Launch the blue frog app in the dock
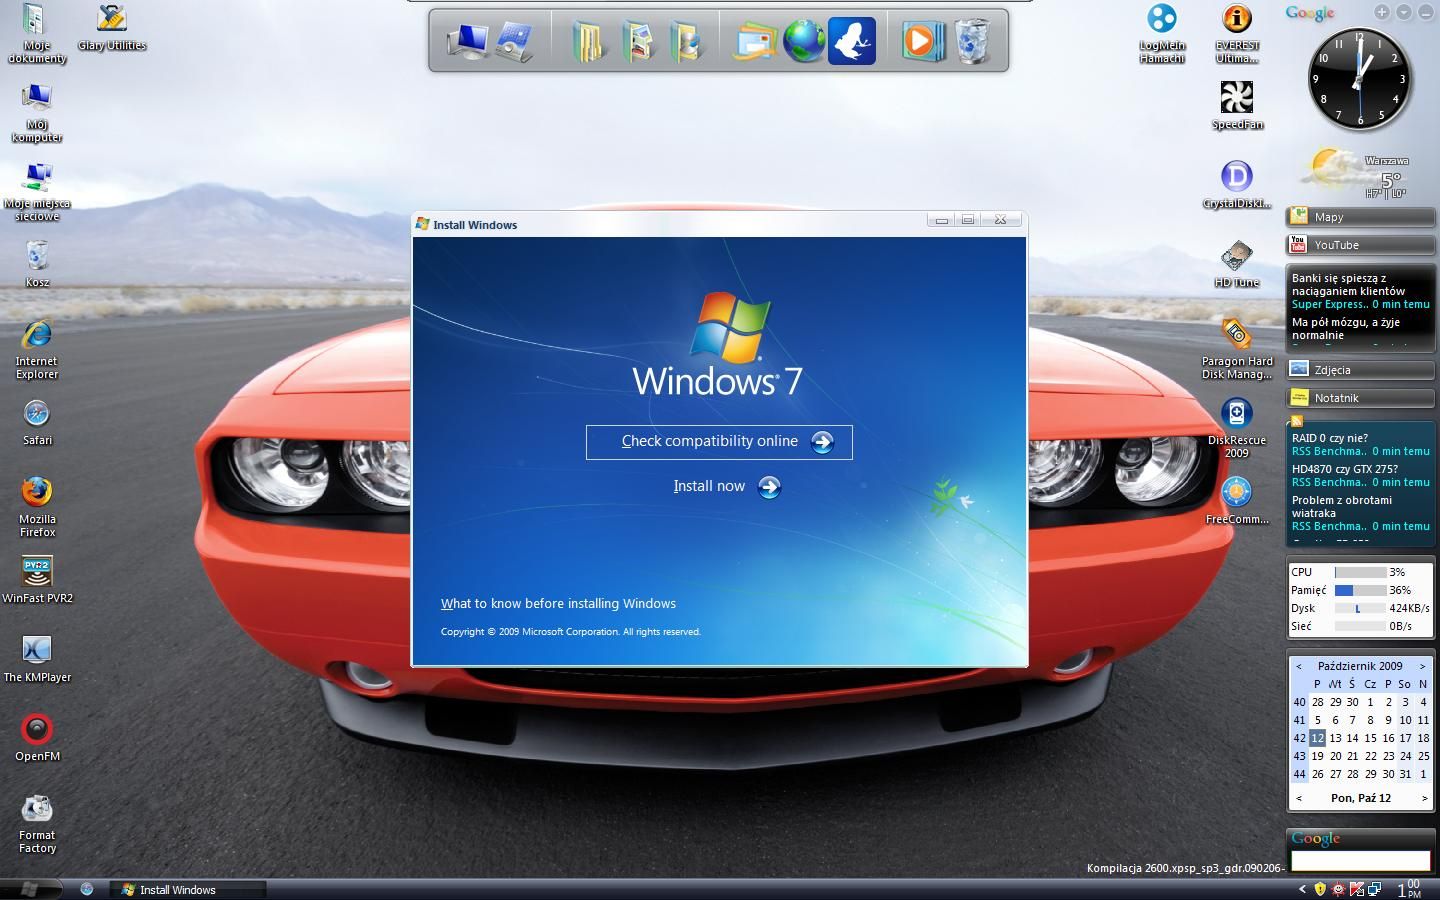 [852, 41]
